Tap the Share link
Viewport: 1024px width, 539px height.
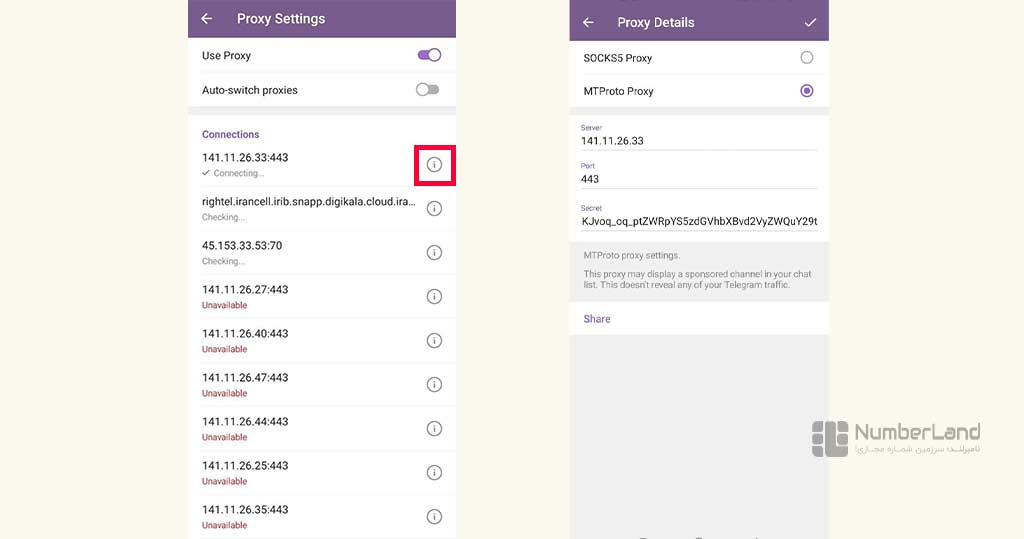pyautogui.click(x=597, y=319)
